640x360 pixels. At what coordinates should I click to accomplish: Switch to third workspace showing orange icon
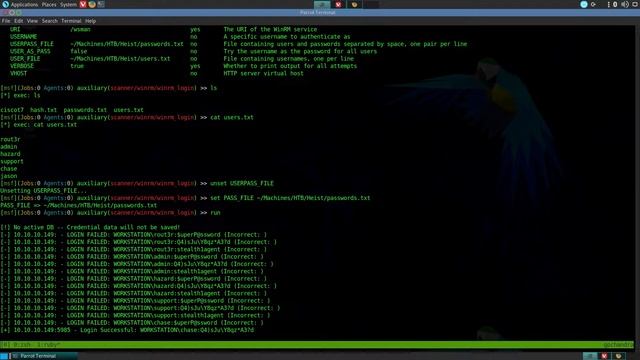point(354,4)
